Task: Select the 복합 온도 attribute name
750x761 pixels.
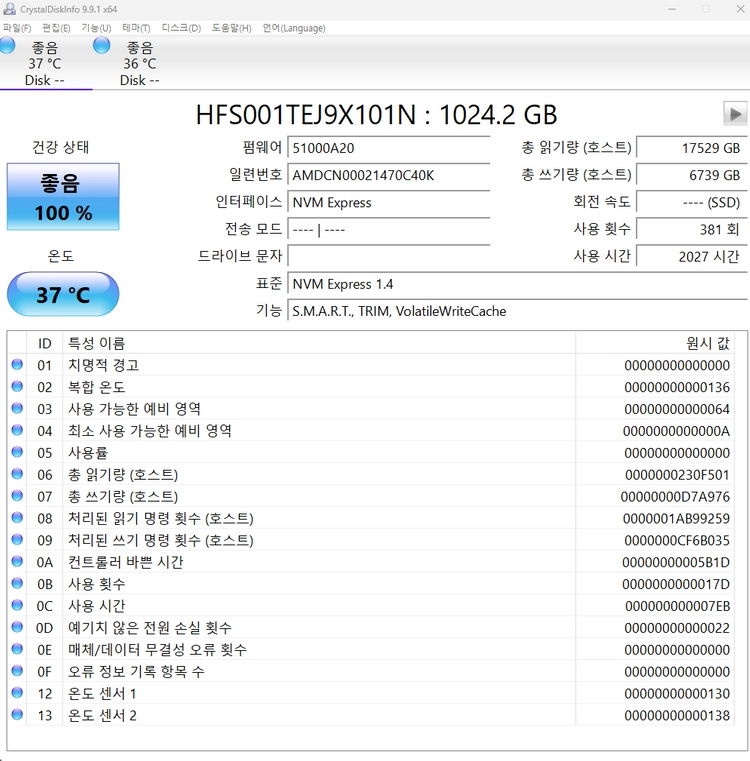Action: tap(97, 387)
